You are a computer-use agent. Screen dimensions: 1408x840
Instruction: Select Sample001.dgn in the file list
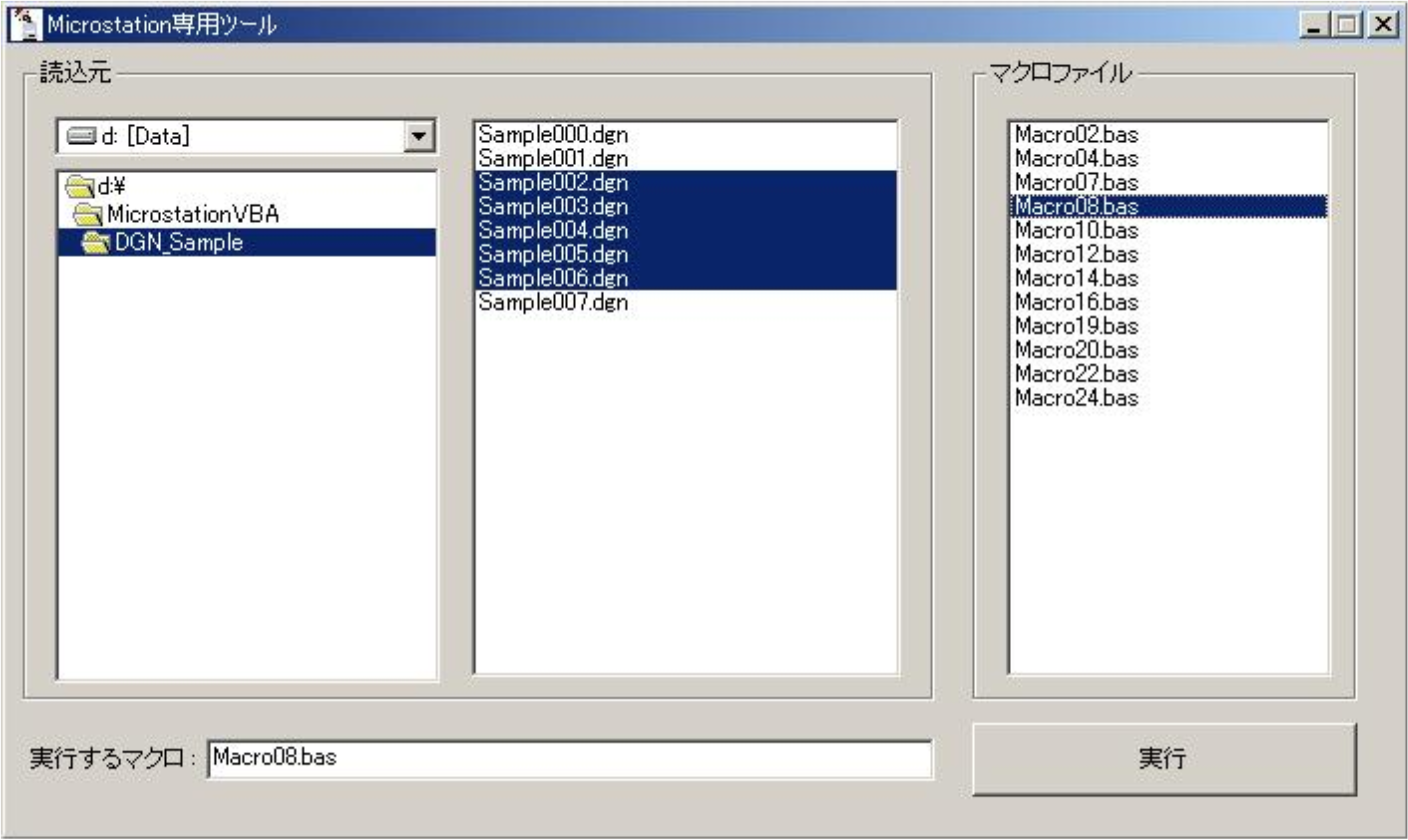tap(685, 158)
